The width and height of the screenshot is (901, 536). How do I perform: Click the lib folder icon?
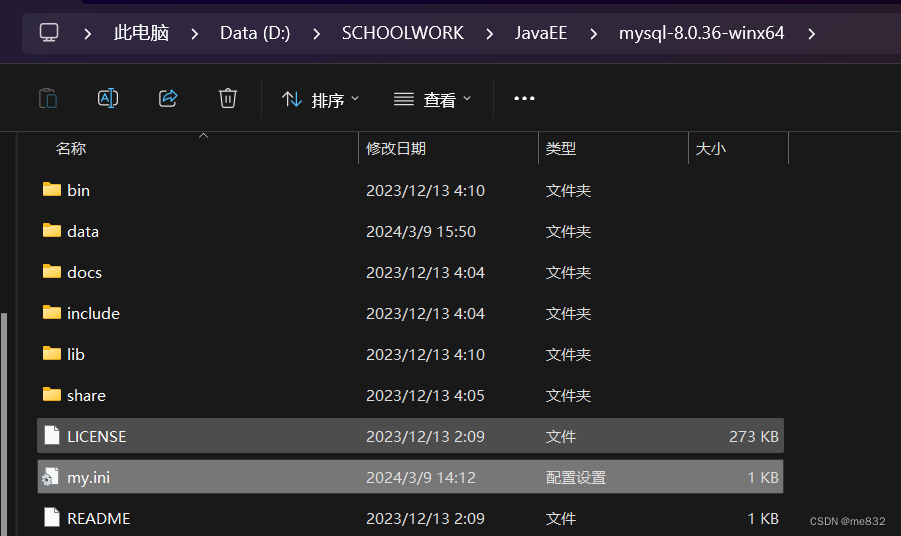click(x=52, y=353)
